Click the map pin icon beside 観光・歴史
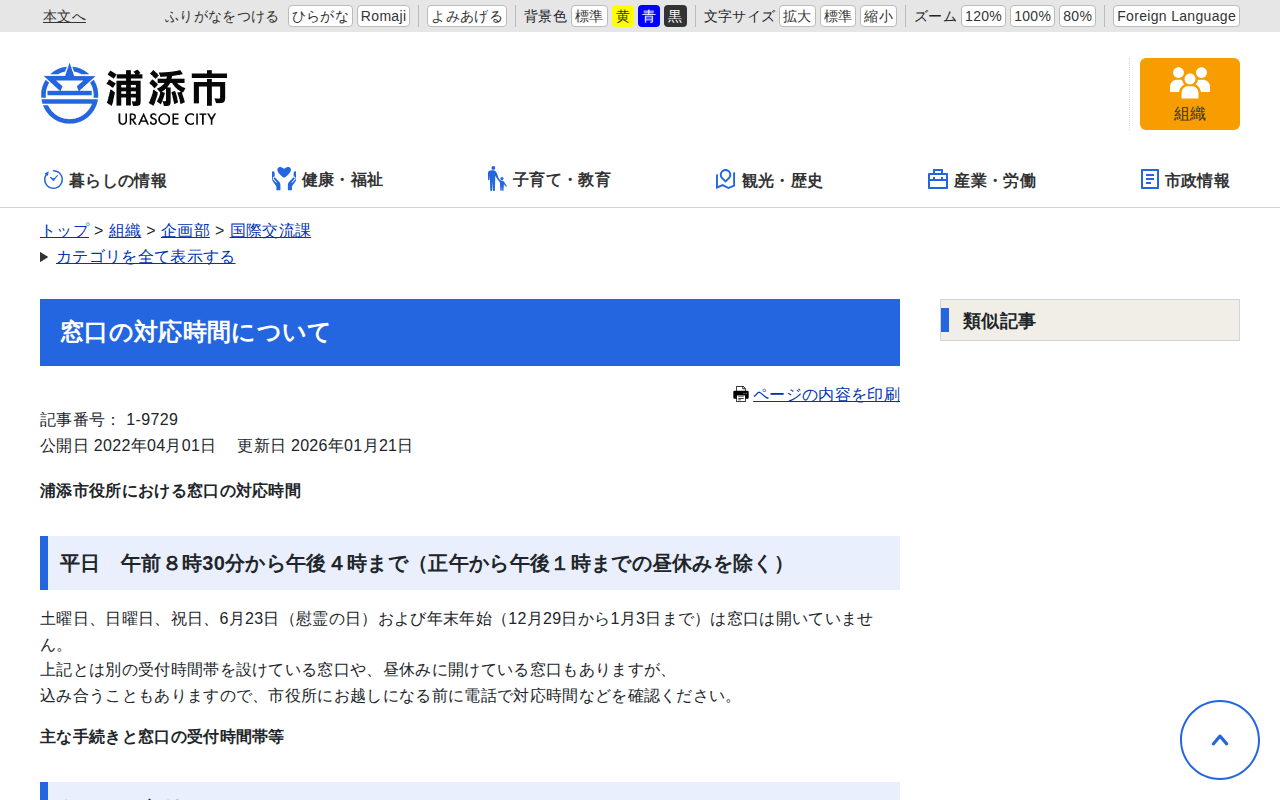The width and height of the screenshot is (1280, 800). click(x=726, y=179)
